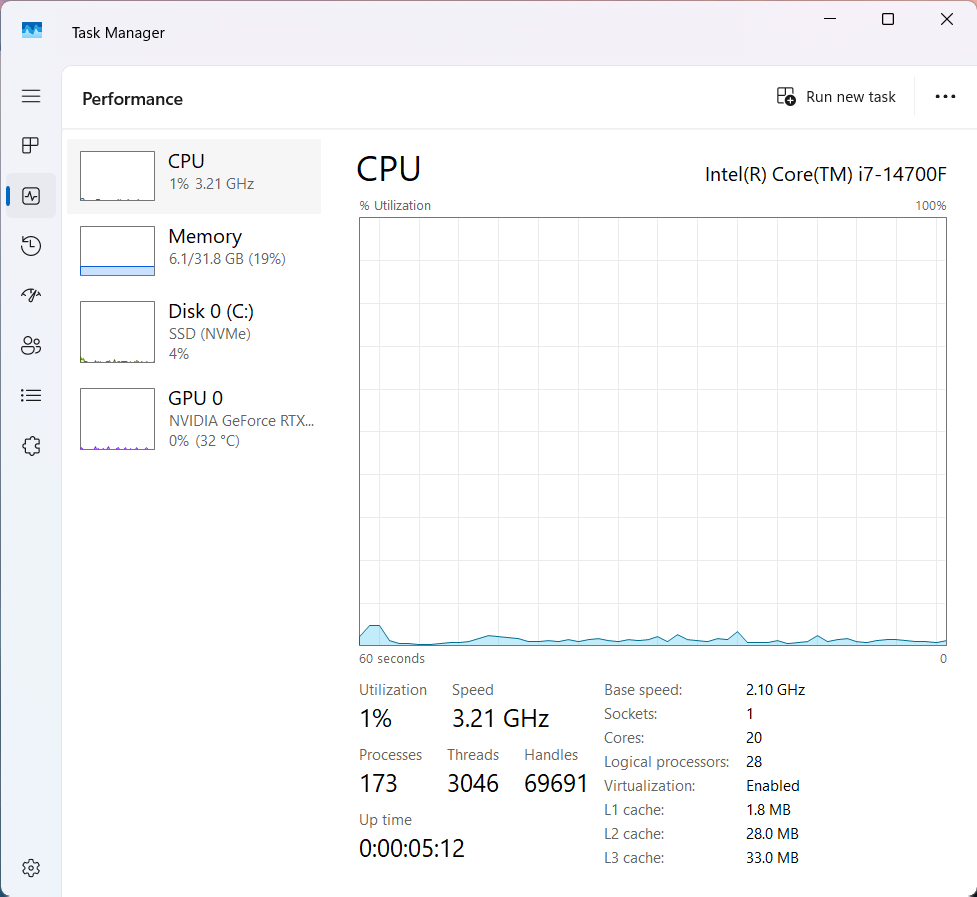Click the Performance page heading
The image size is (977, 897).
click(x=132, y=99)
